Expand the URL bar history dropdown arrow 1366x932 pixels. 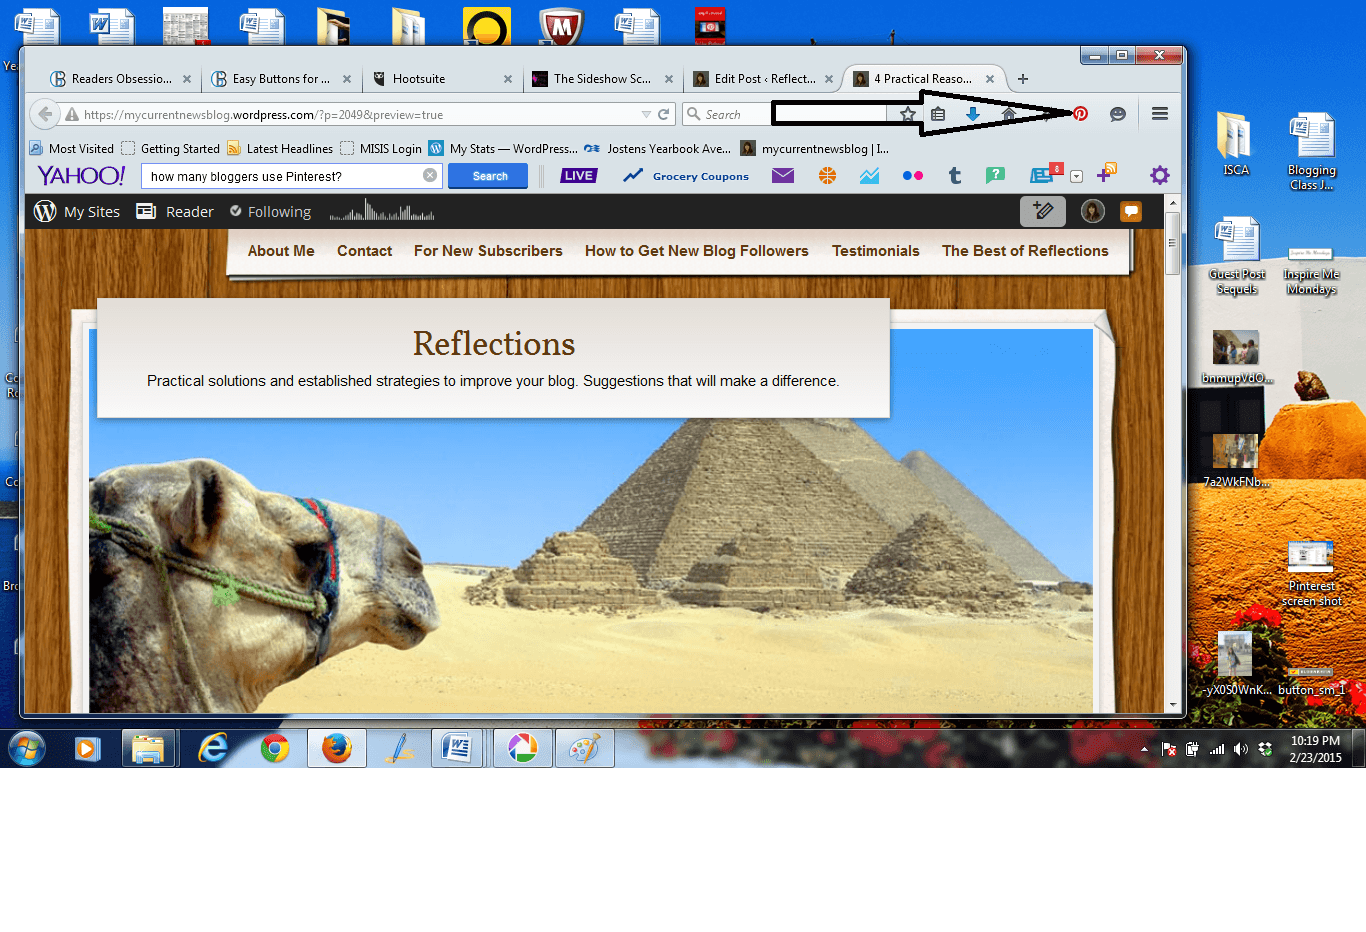[x=646, y=115]
